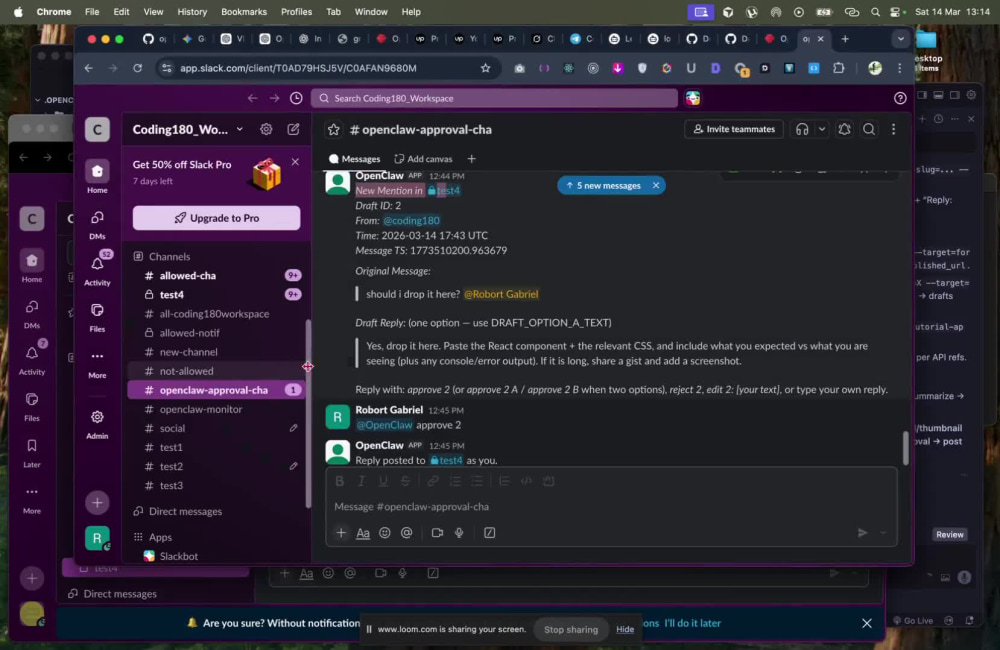Toggle blockquote in composer toolbar
This screenshot has height=650, width=1000.
pos(504,481)
